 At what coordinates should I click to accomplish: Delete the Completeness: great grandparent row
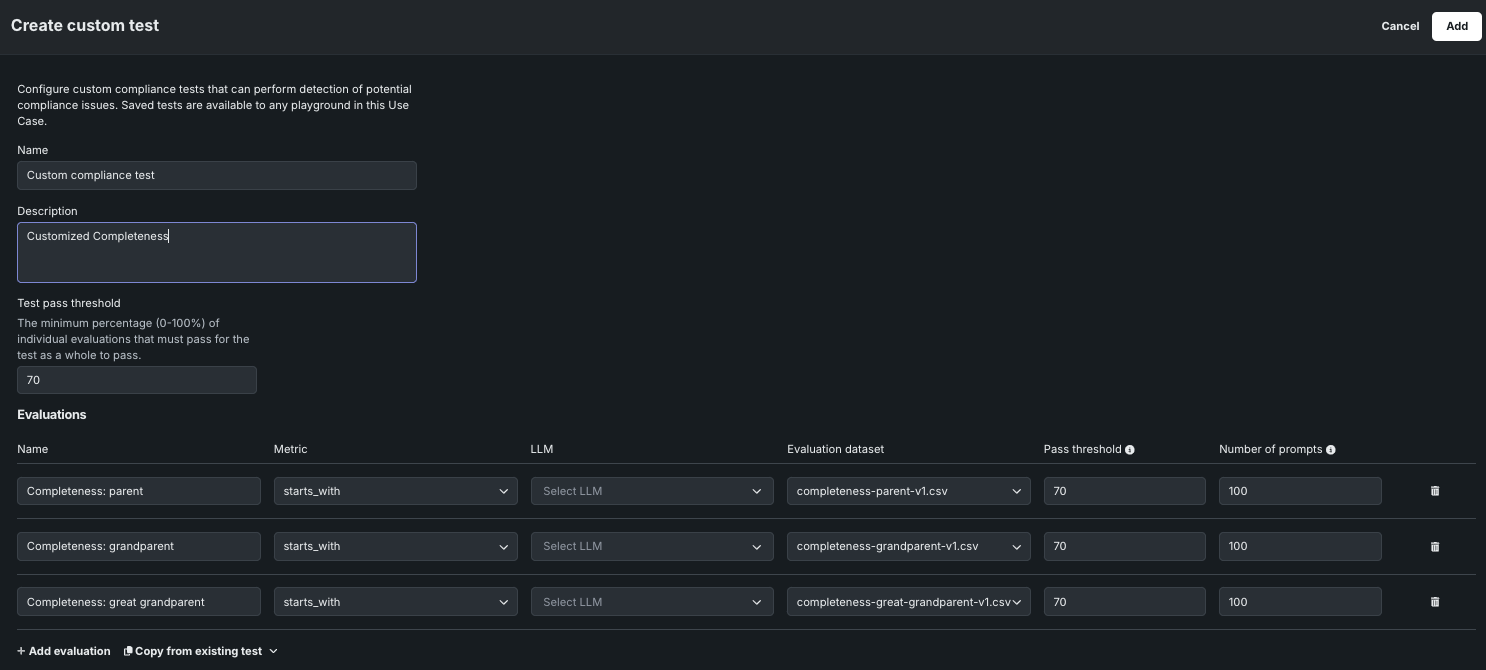tap(1435, 602)
